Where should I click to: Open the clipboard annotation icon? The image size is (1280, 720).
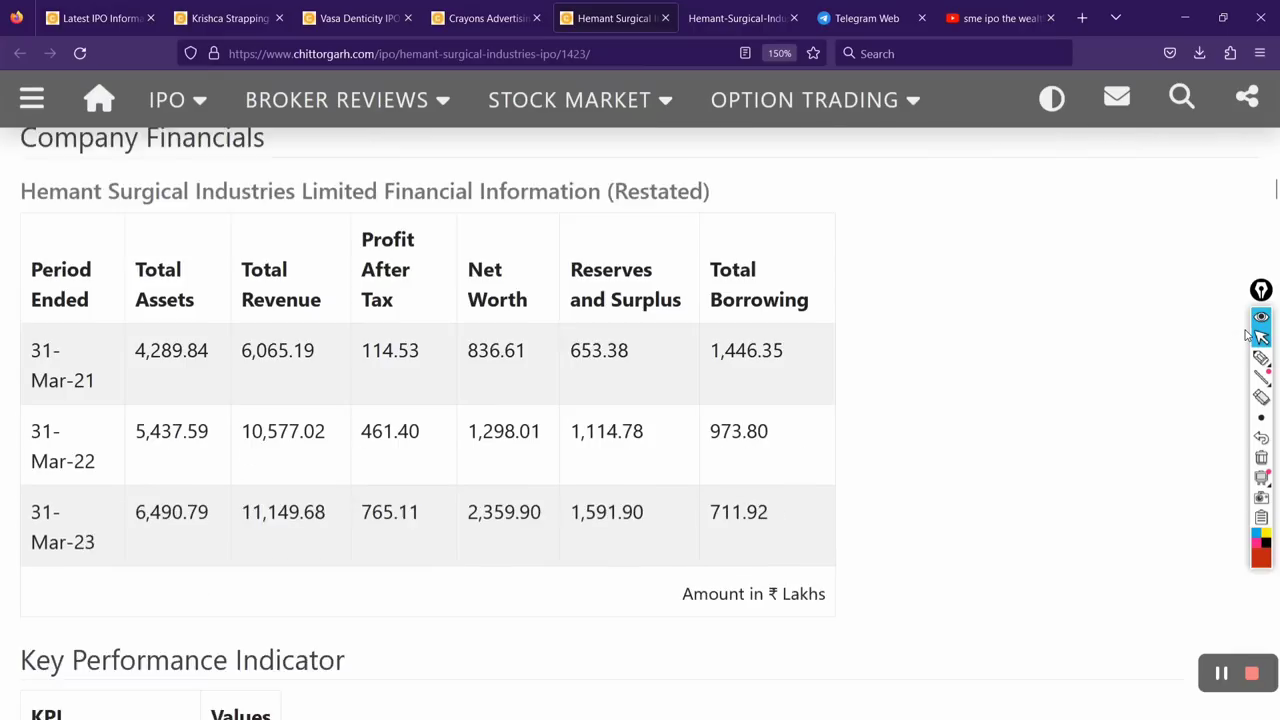1261,517
